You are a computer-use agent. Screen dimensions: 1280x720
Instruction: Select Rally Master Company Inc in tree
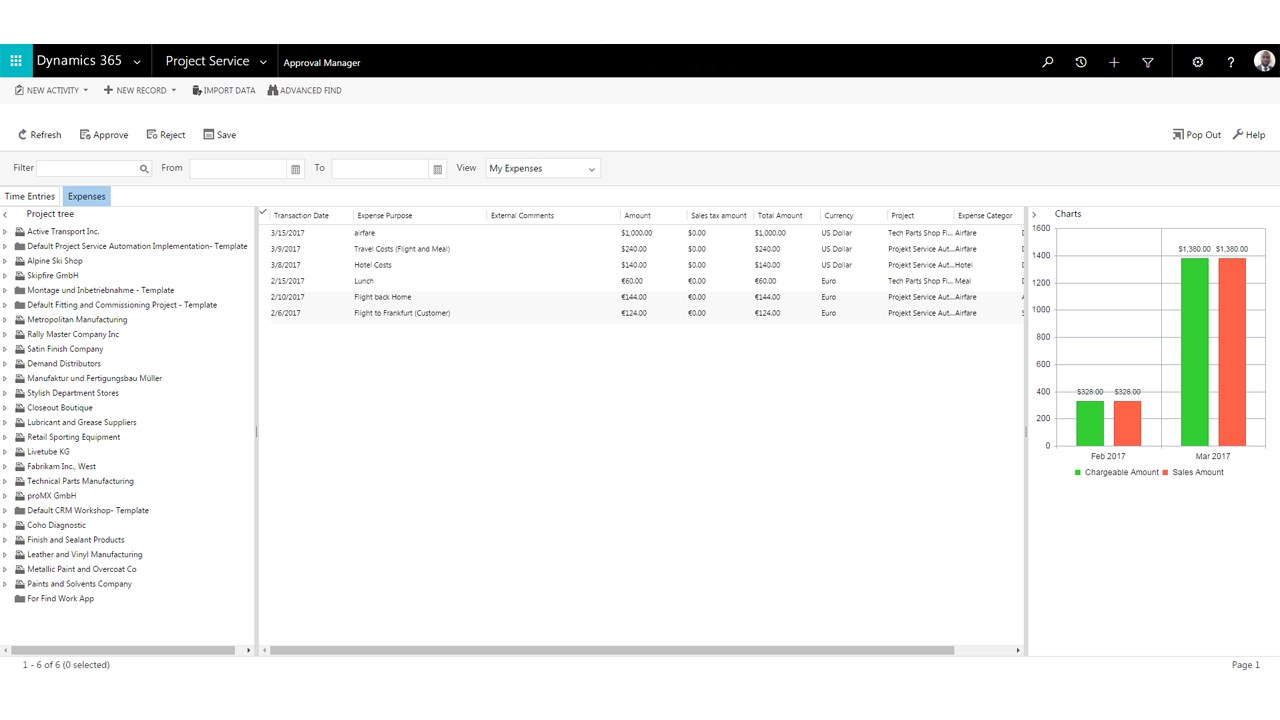point(73,335)
